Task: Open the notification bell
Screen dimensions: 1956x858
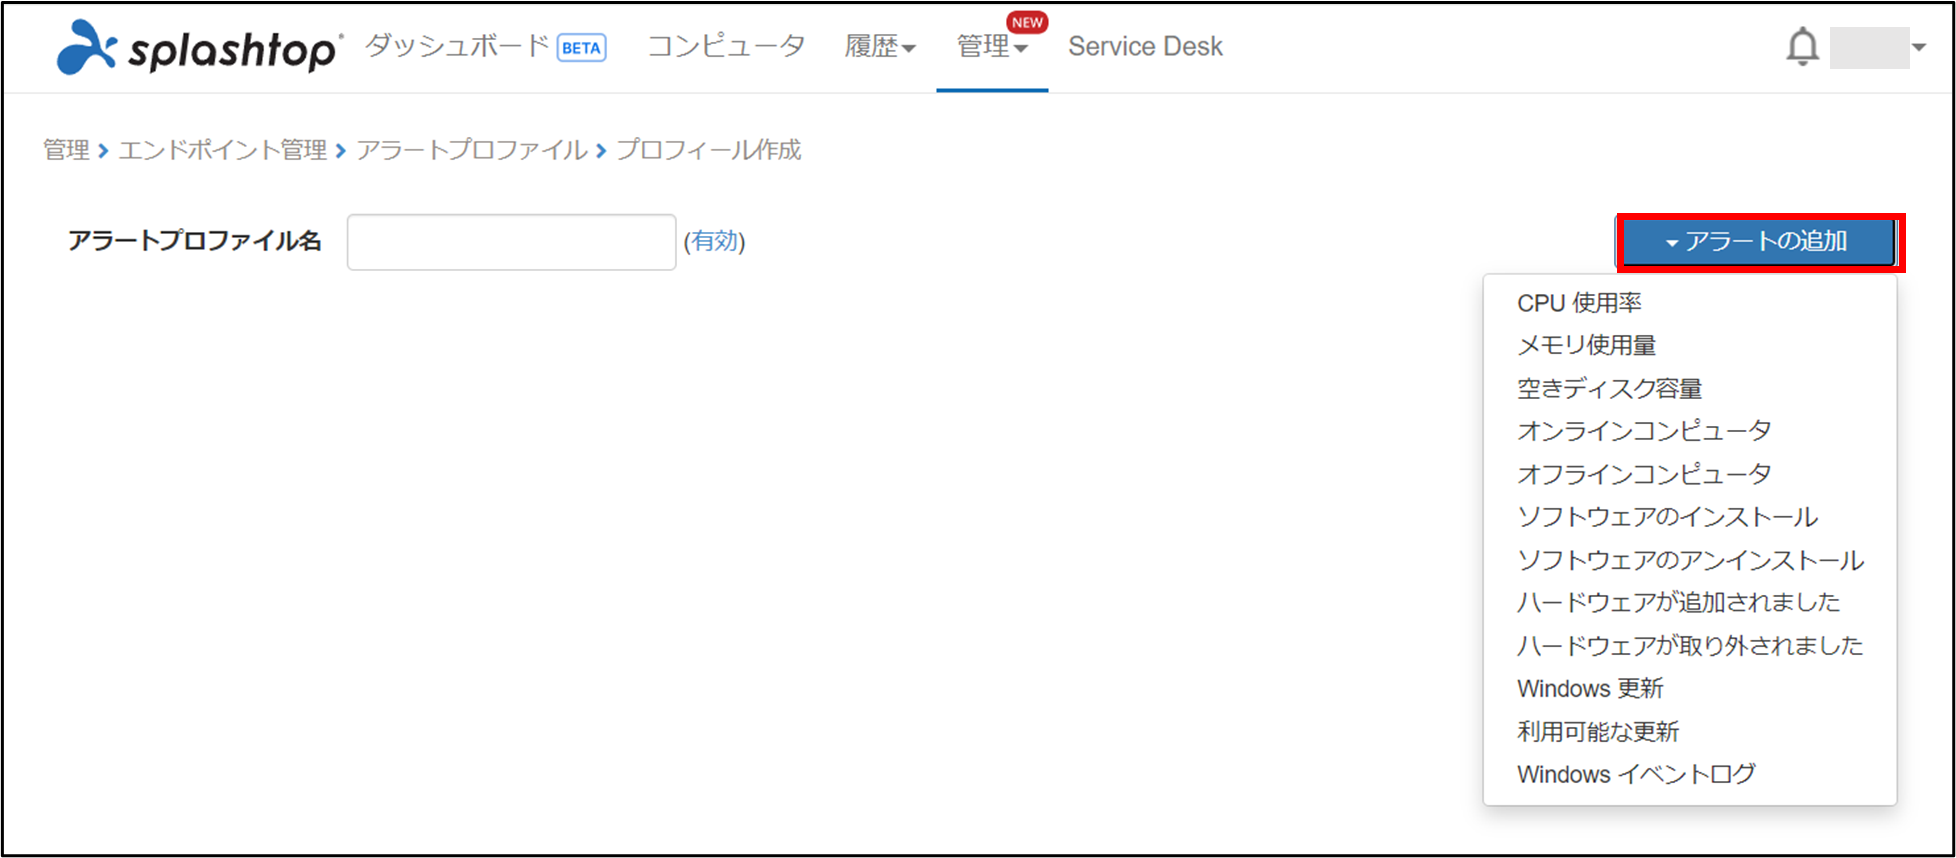Action: [1802, 47]
